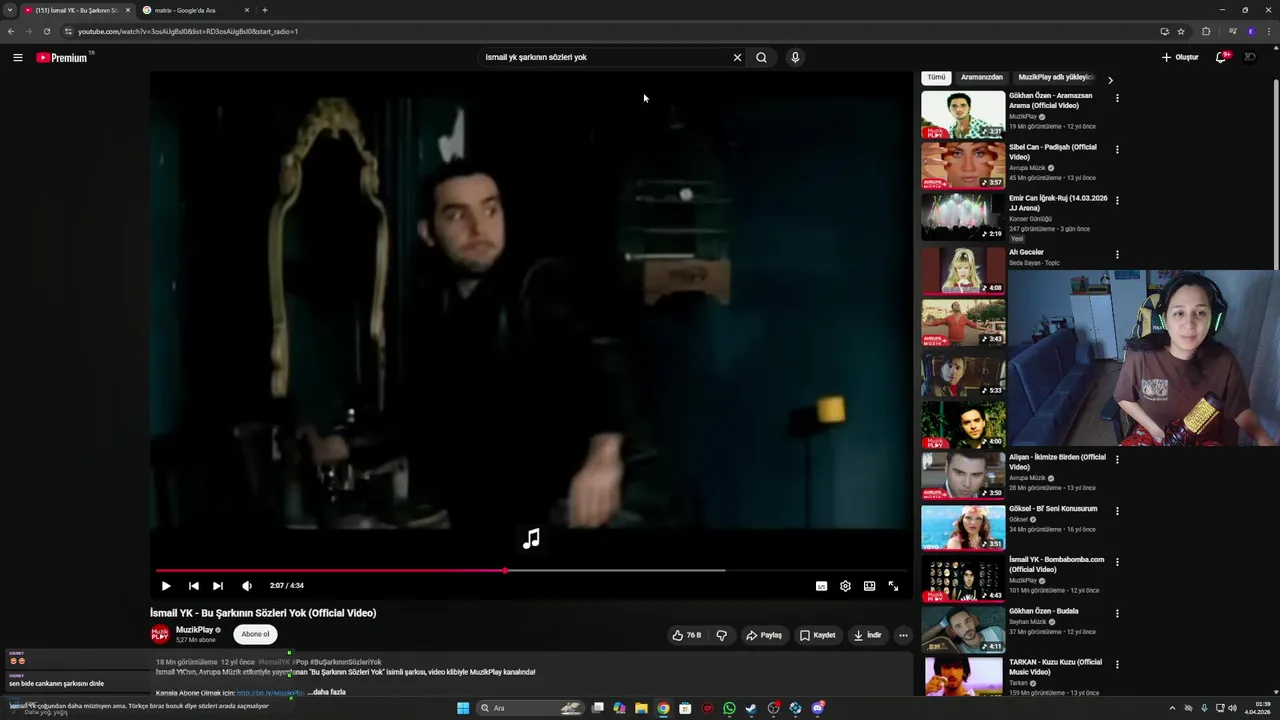Open options for Ah Geceler video
The image size is (1280, 720).
(x=1117, y=254)
